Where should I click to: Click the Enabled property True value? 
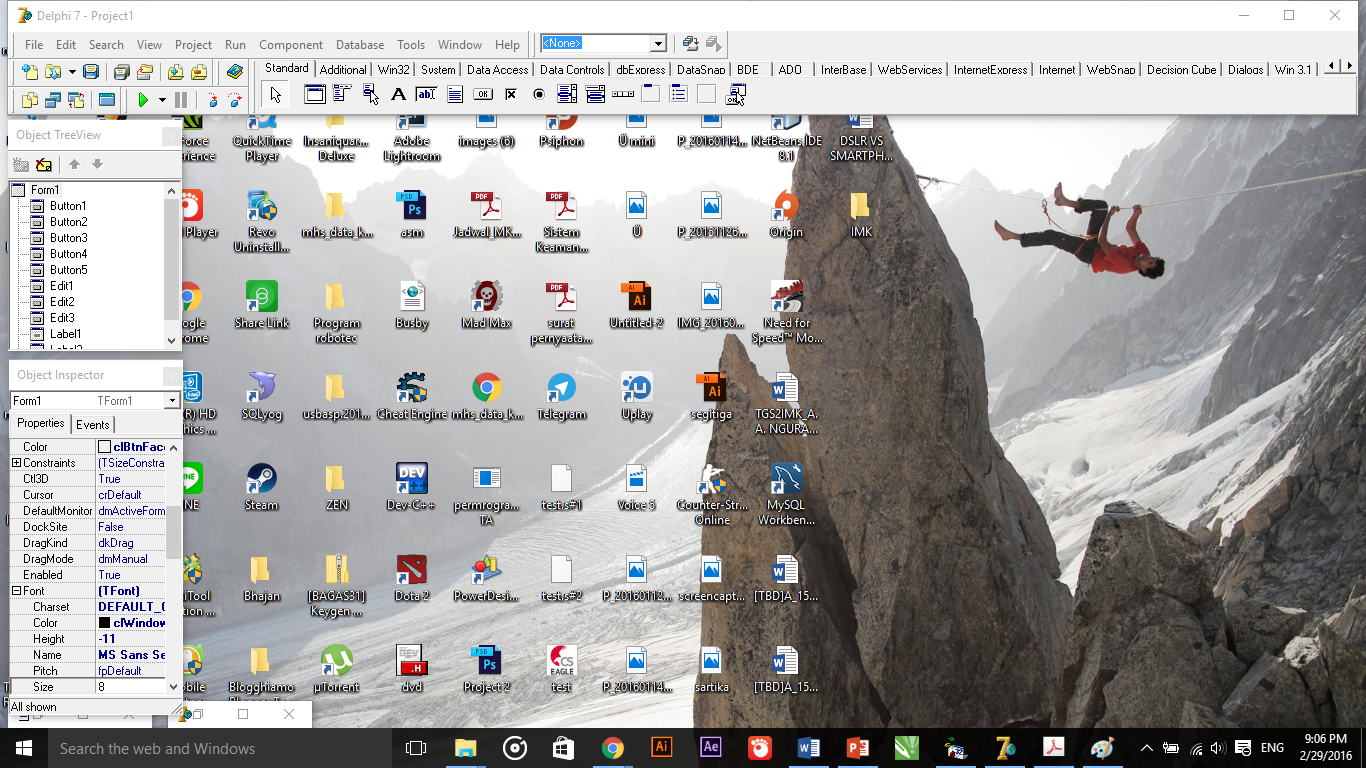(130, 575)
